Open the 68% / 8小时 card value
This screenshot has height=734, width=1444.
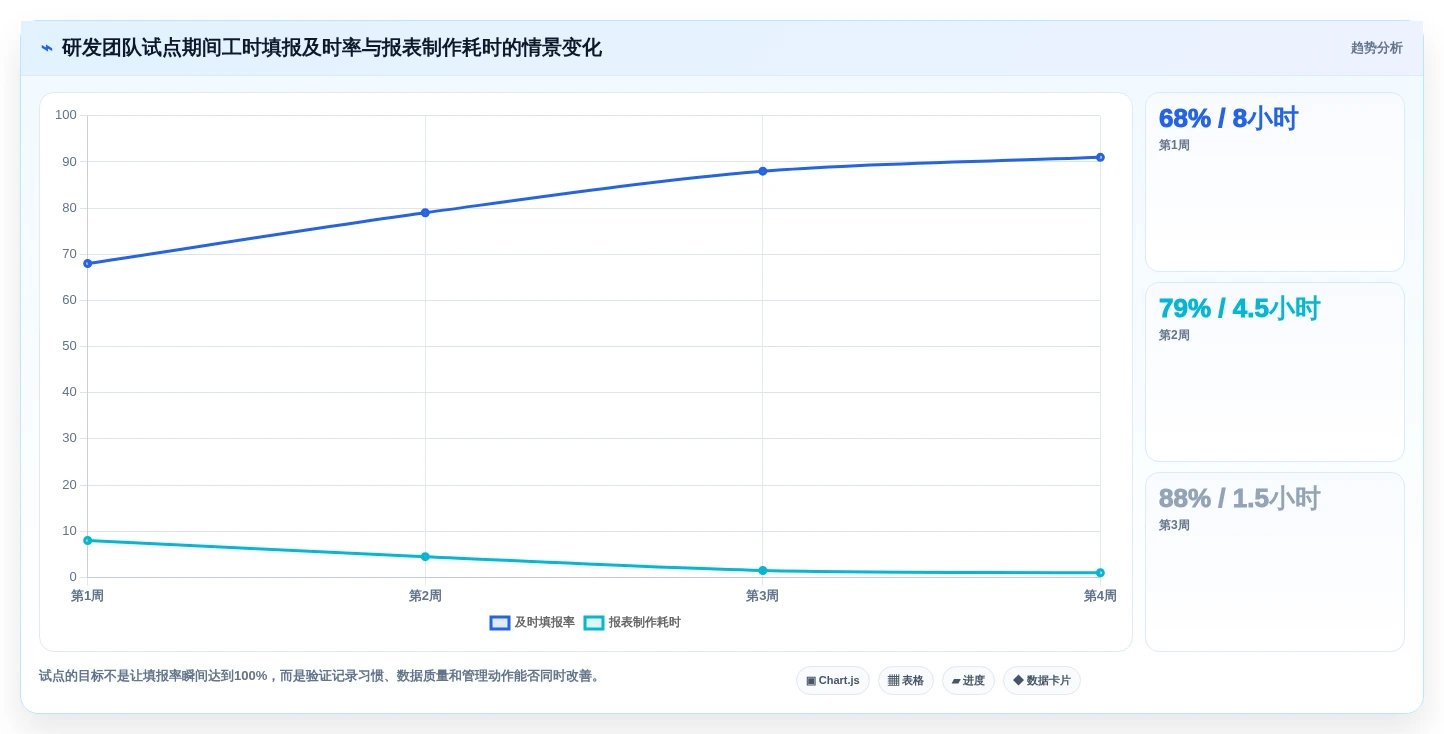tap(1228, 119)
